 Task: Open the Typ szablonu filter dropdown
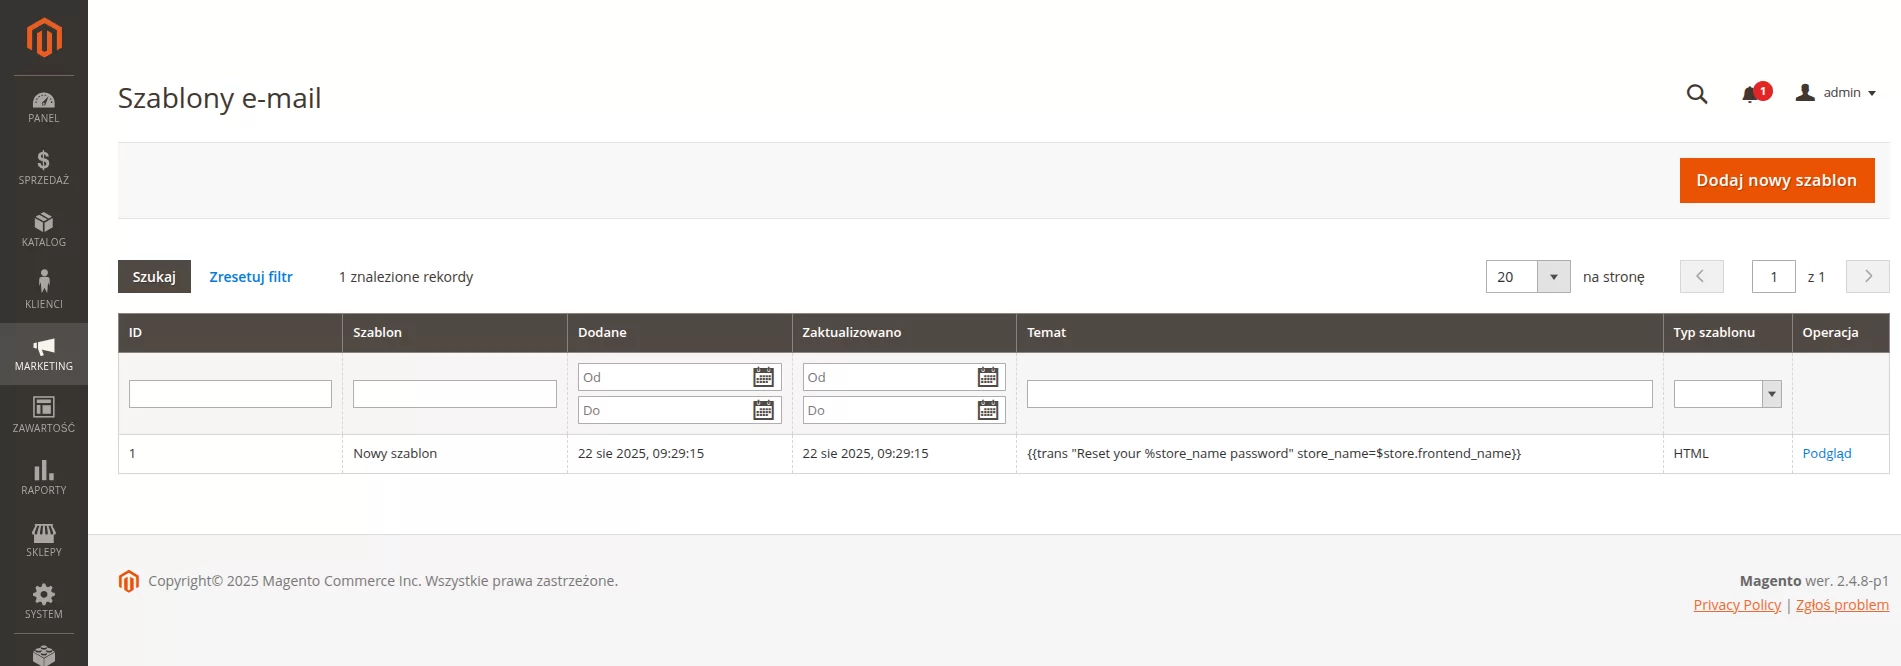tap(1727, 394)
